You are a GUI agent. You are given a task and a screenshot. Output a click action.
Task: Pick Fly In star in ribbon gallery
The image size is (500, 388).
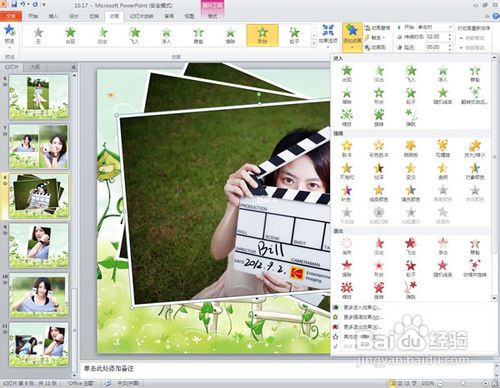(x=134, y=35)
